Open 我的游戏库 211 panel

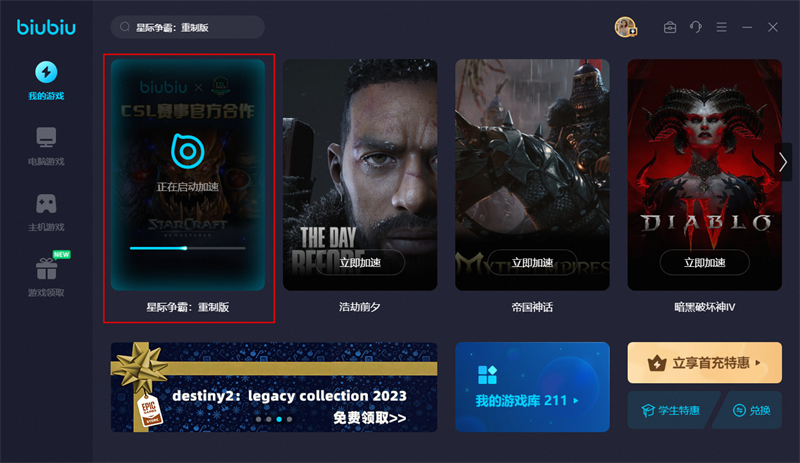(x=532, y=387)
